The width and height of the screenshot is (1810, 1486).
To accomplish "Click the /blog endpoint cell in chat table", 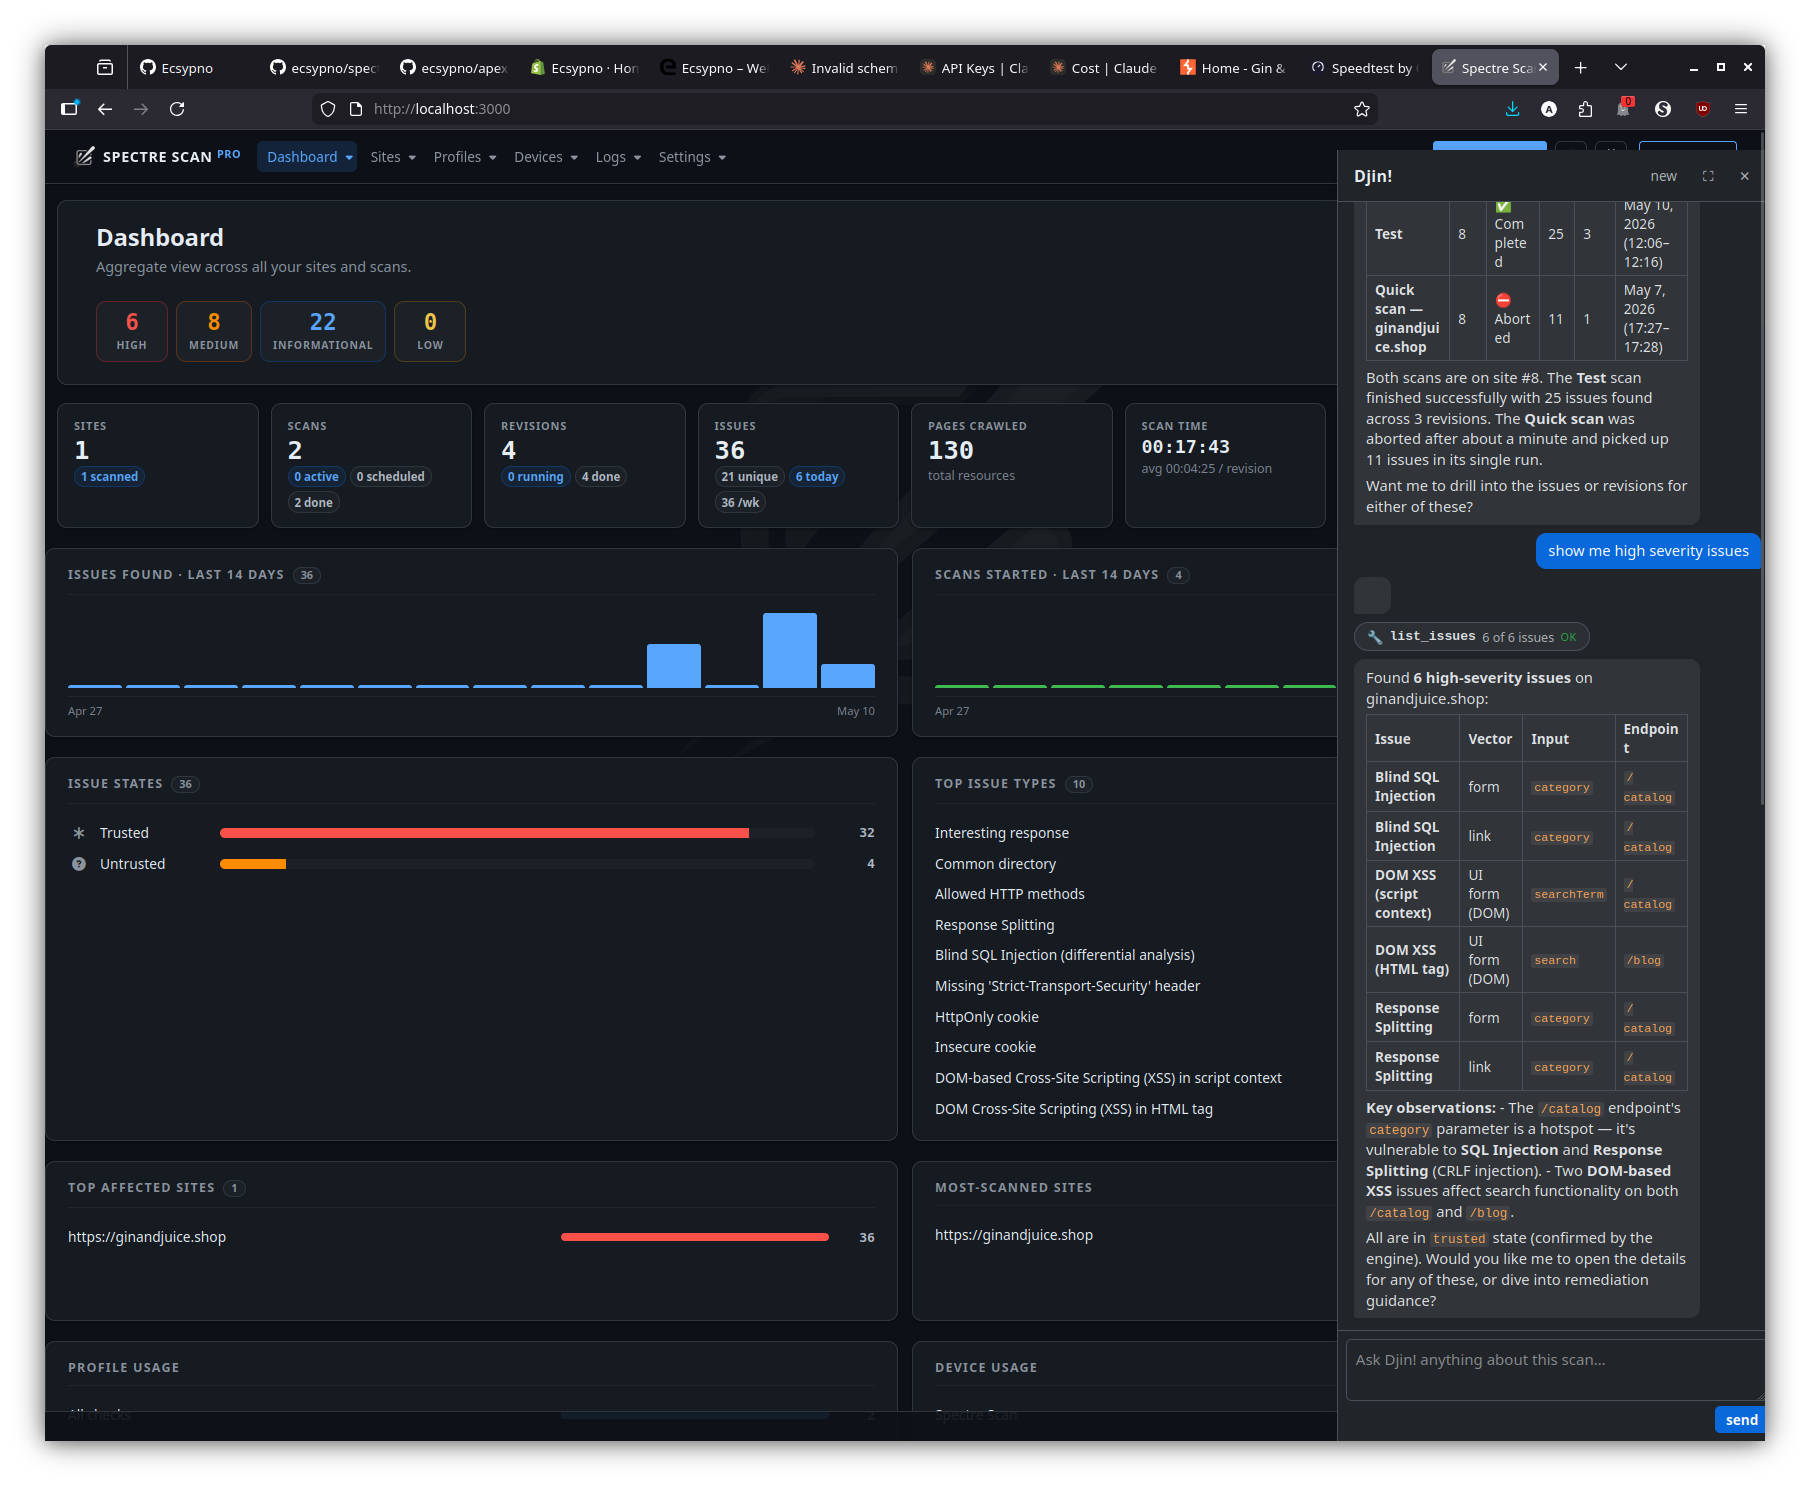I will point(1650,960).
